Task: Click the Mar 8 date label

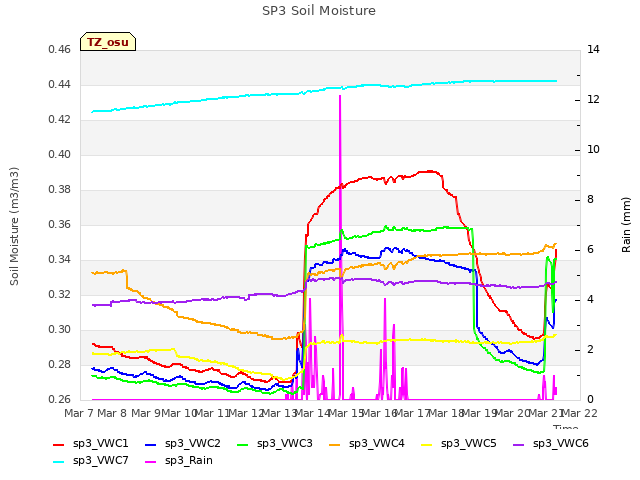Action: (112, 413)
